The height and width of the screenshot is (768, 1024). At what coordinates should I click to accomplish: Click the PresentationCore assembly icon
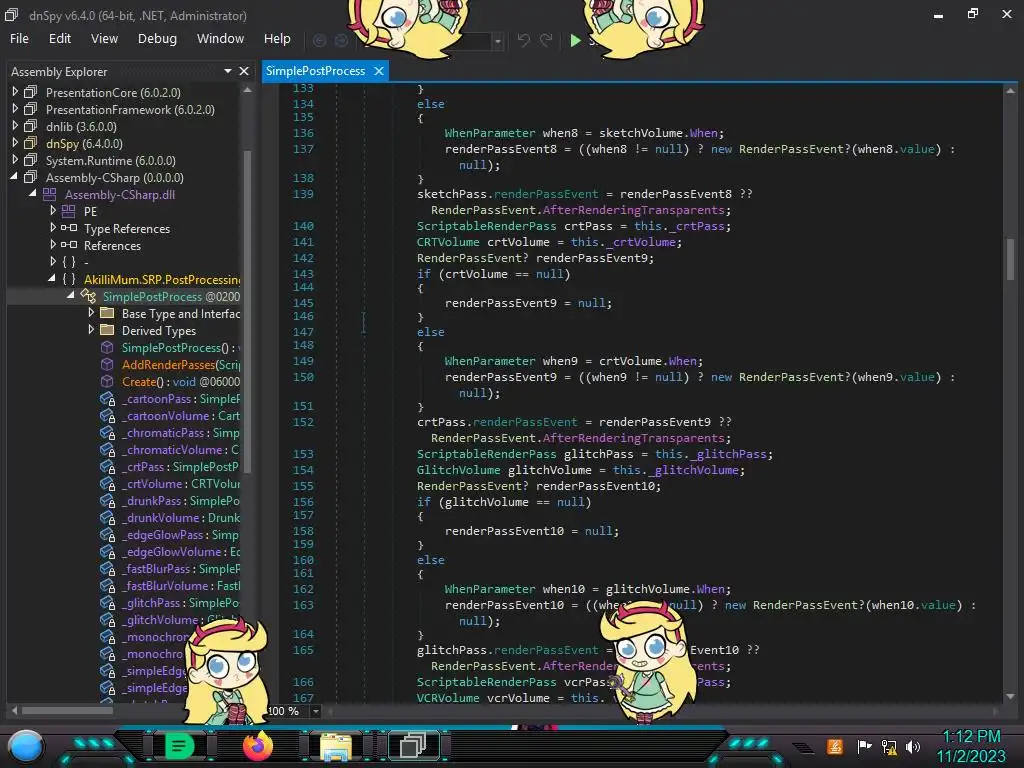(x=31, y=92)
